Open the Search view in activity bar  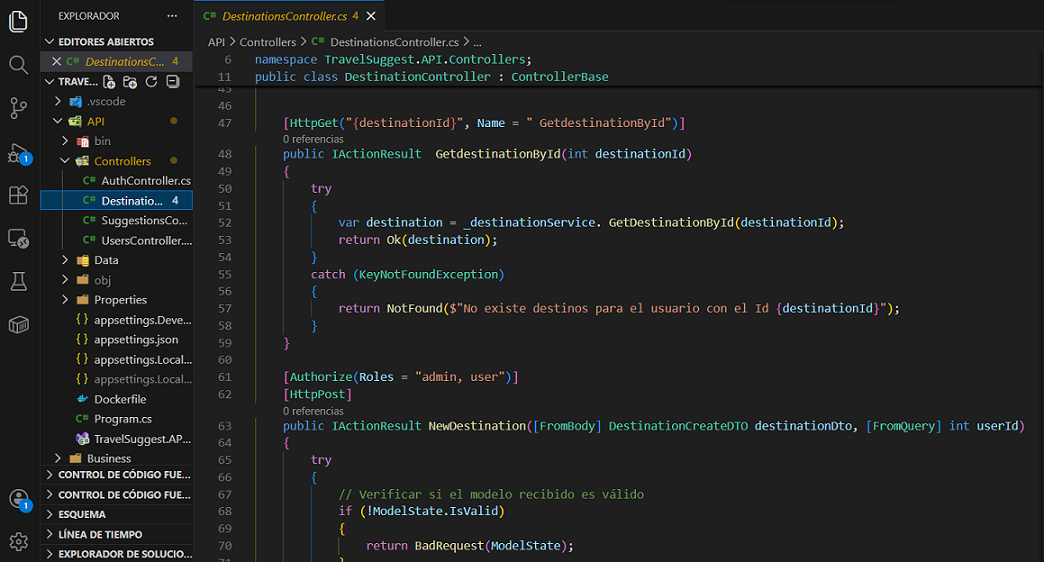(19, 65)
